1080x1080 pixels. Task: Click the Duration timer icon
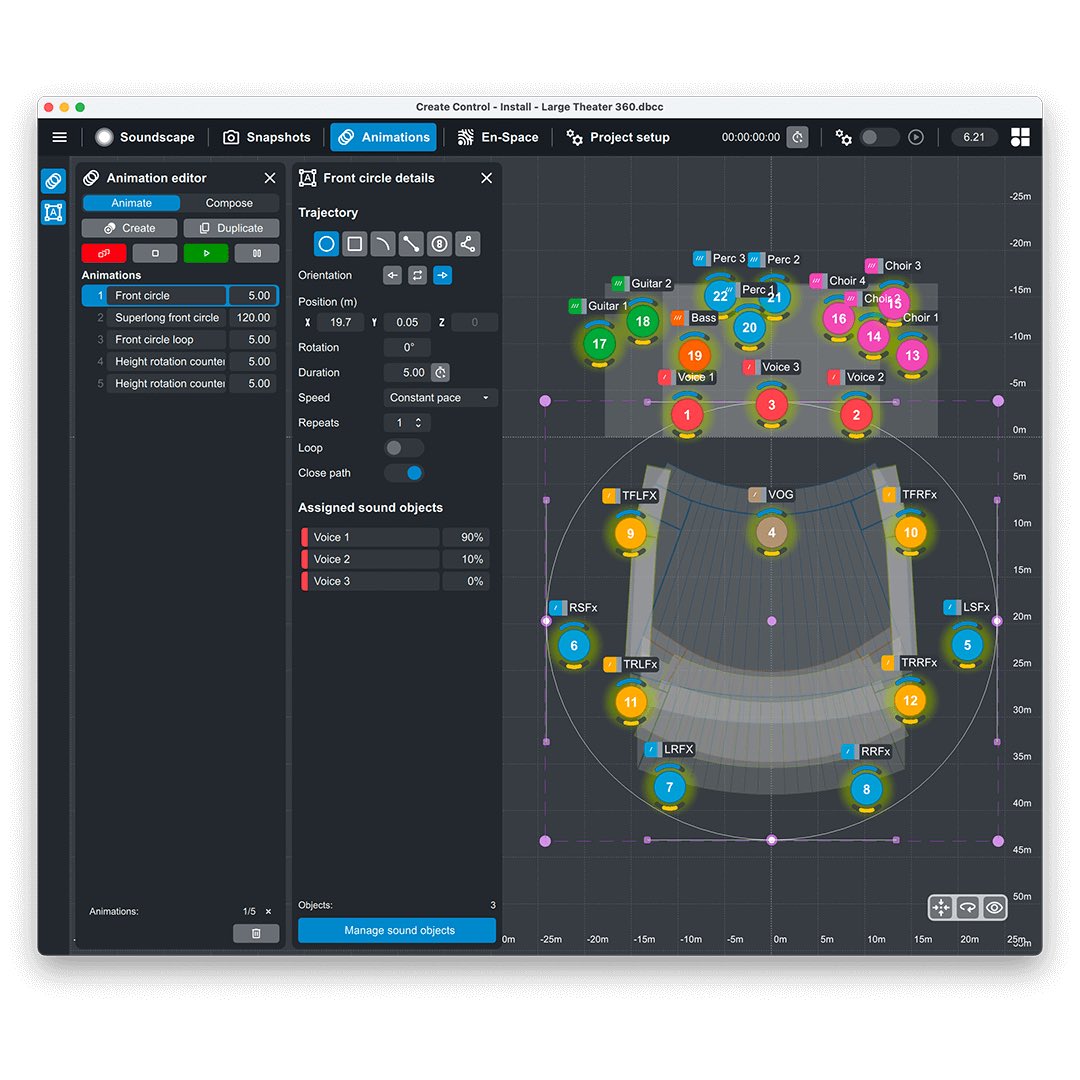(440, 373)
